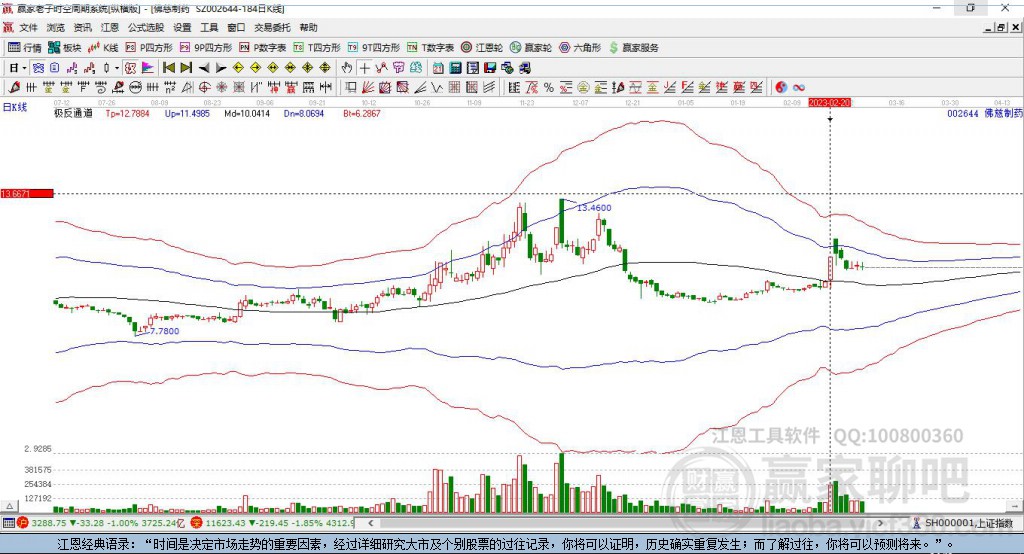Jump to first bar icon
This screenshot has height=554, width=1024.
[168, 68]
